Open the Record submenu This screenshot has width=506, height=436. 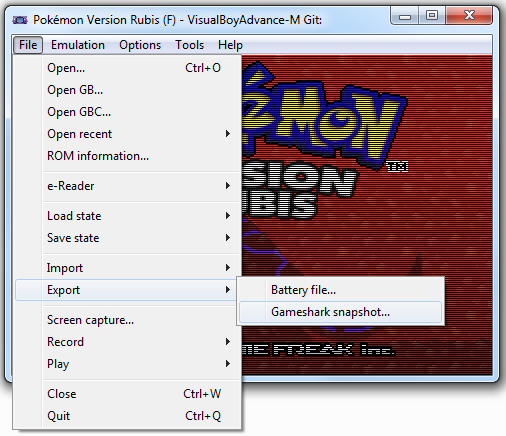point(128,342)
